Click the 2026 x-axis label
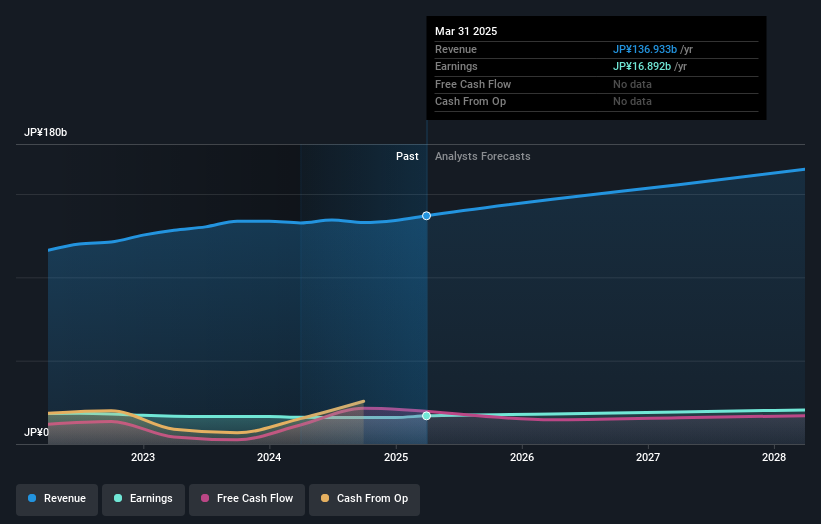821x524 pixels. click(522, 457)
